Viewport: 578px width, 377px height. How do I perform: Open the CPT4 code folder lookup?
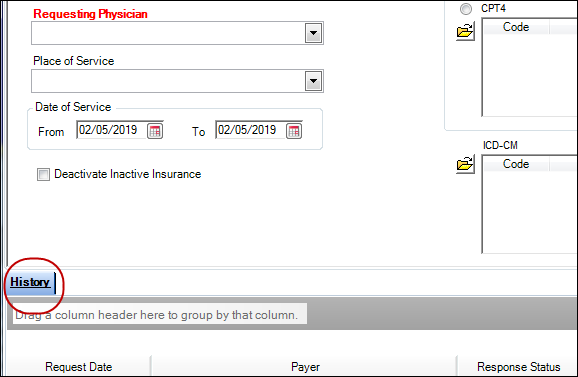(465, 31)
